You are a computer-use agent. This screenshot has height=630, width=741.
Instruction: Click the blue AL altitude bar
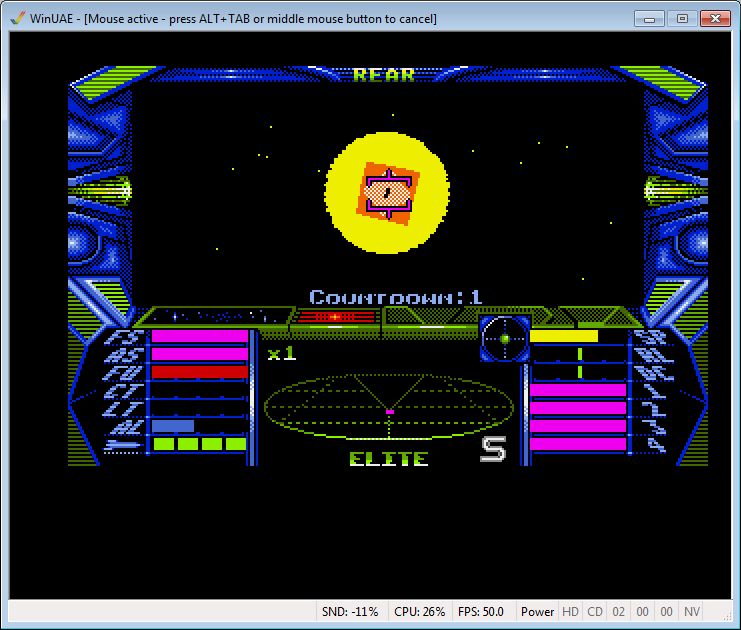point(172,426)
